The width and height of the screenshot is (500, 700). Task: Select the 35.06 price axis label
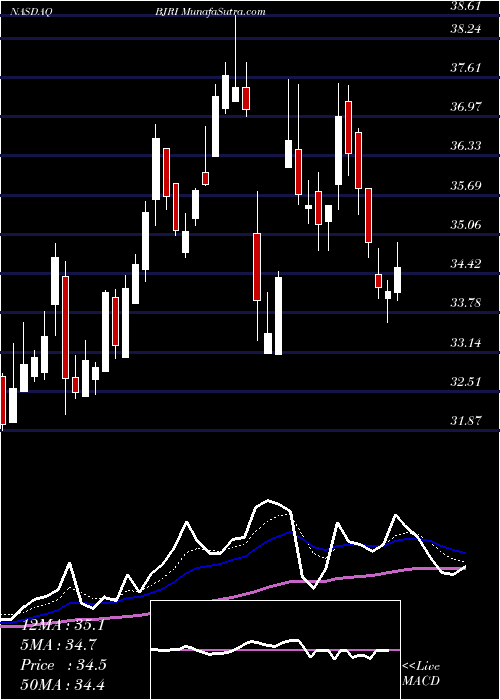coord(466,225)
